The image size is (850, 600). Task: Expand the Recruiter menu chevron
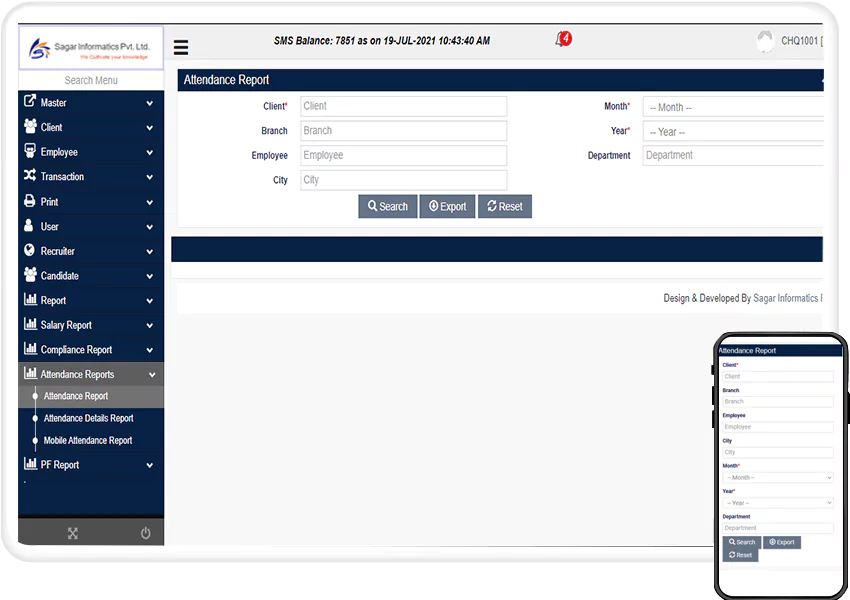(x=150, y=251)
